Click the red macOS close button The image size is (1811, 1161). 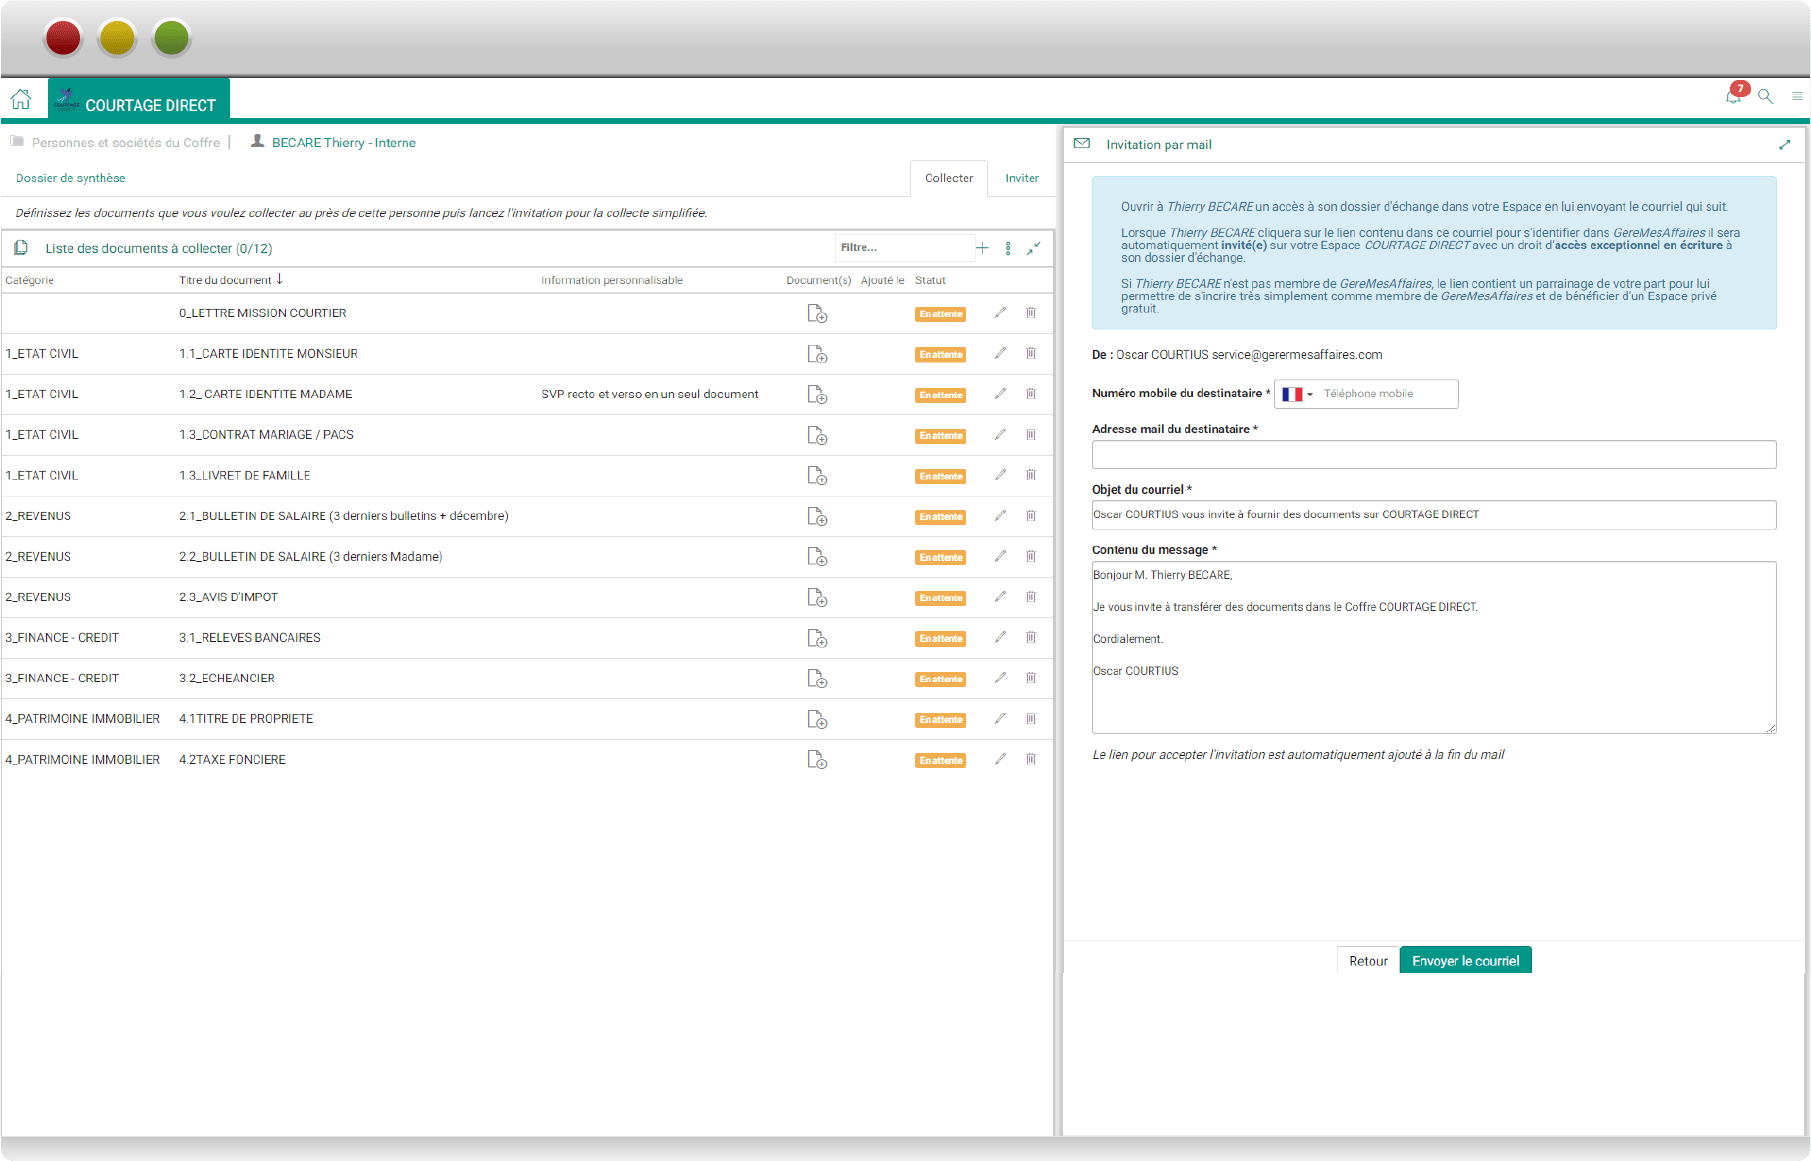coord(63,38)
